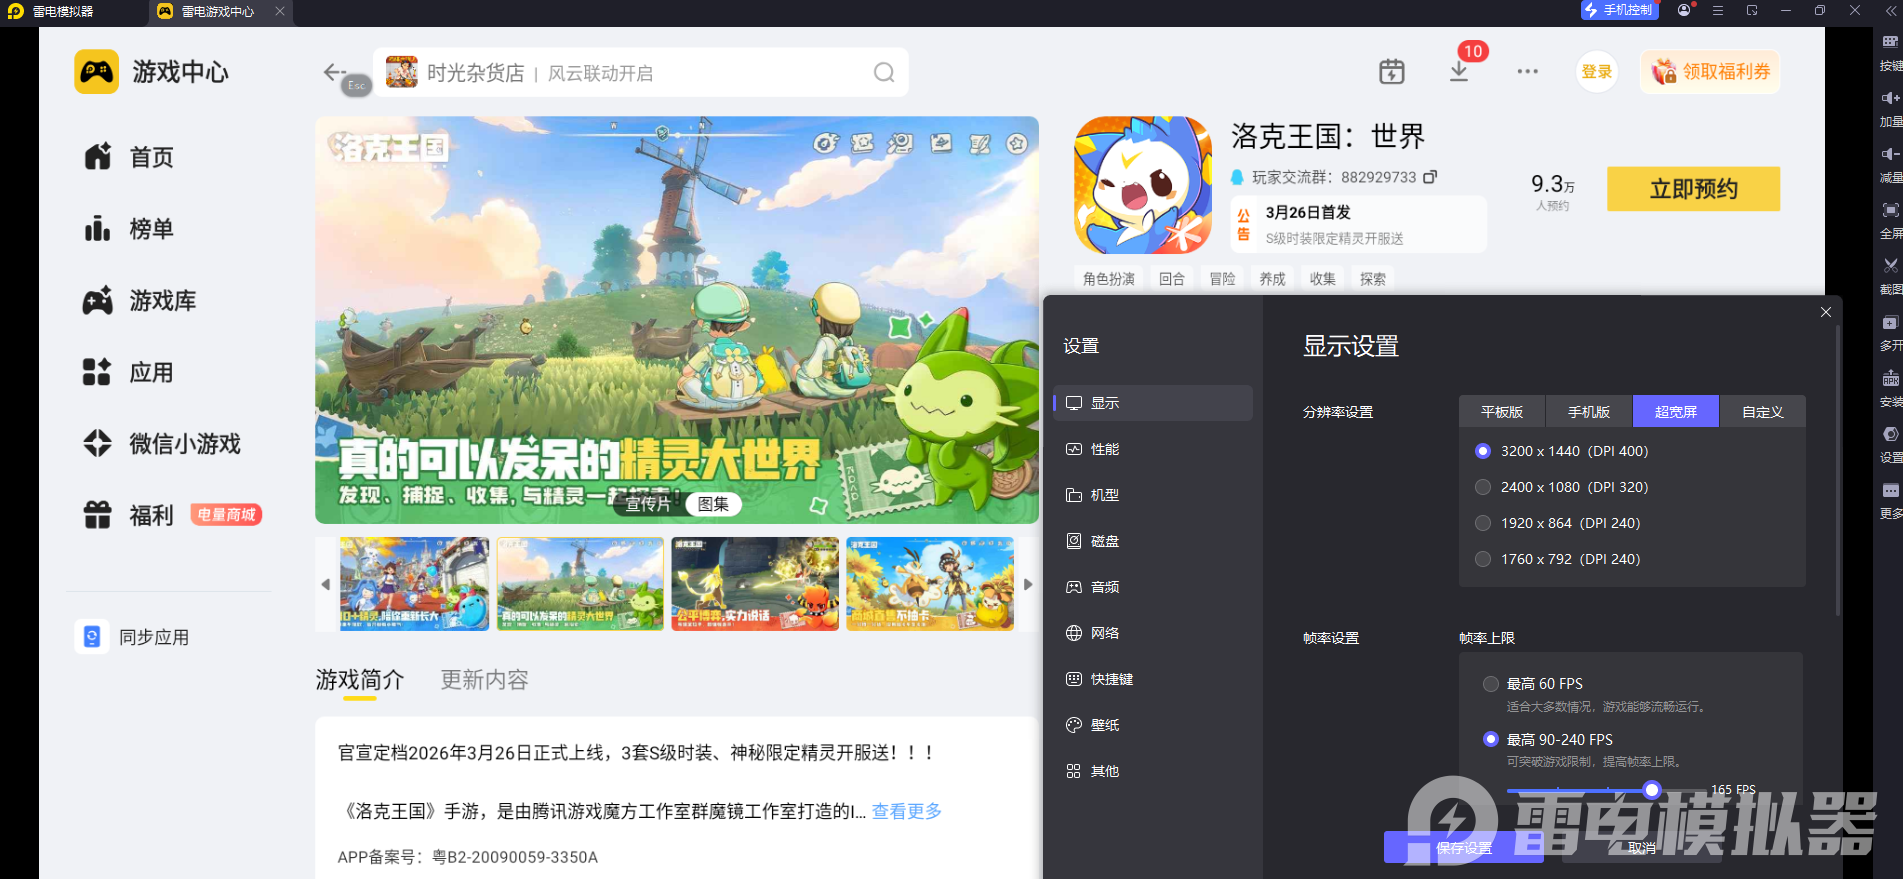Click the search magnifier icon
Viewport: 1903px width, 879px height.
tap(884, 72)
